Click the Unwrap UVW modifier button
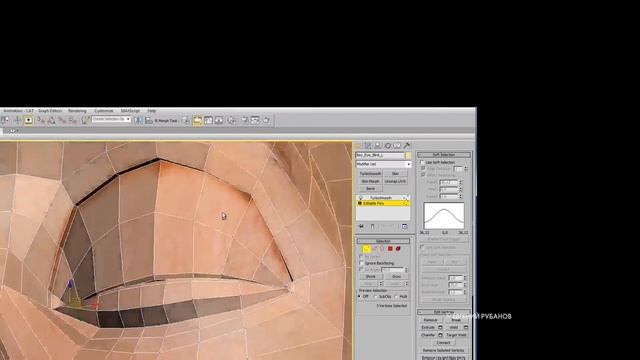Screen dimensions: 640x360 pos(395,181)
